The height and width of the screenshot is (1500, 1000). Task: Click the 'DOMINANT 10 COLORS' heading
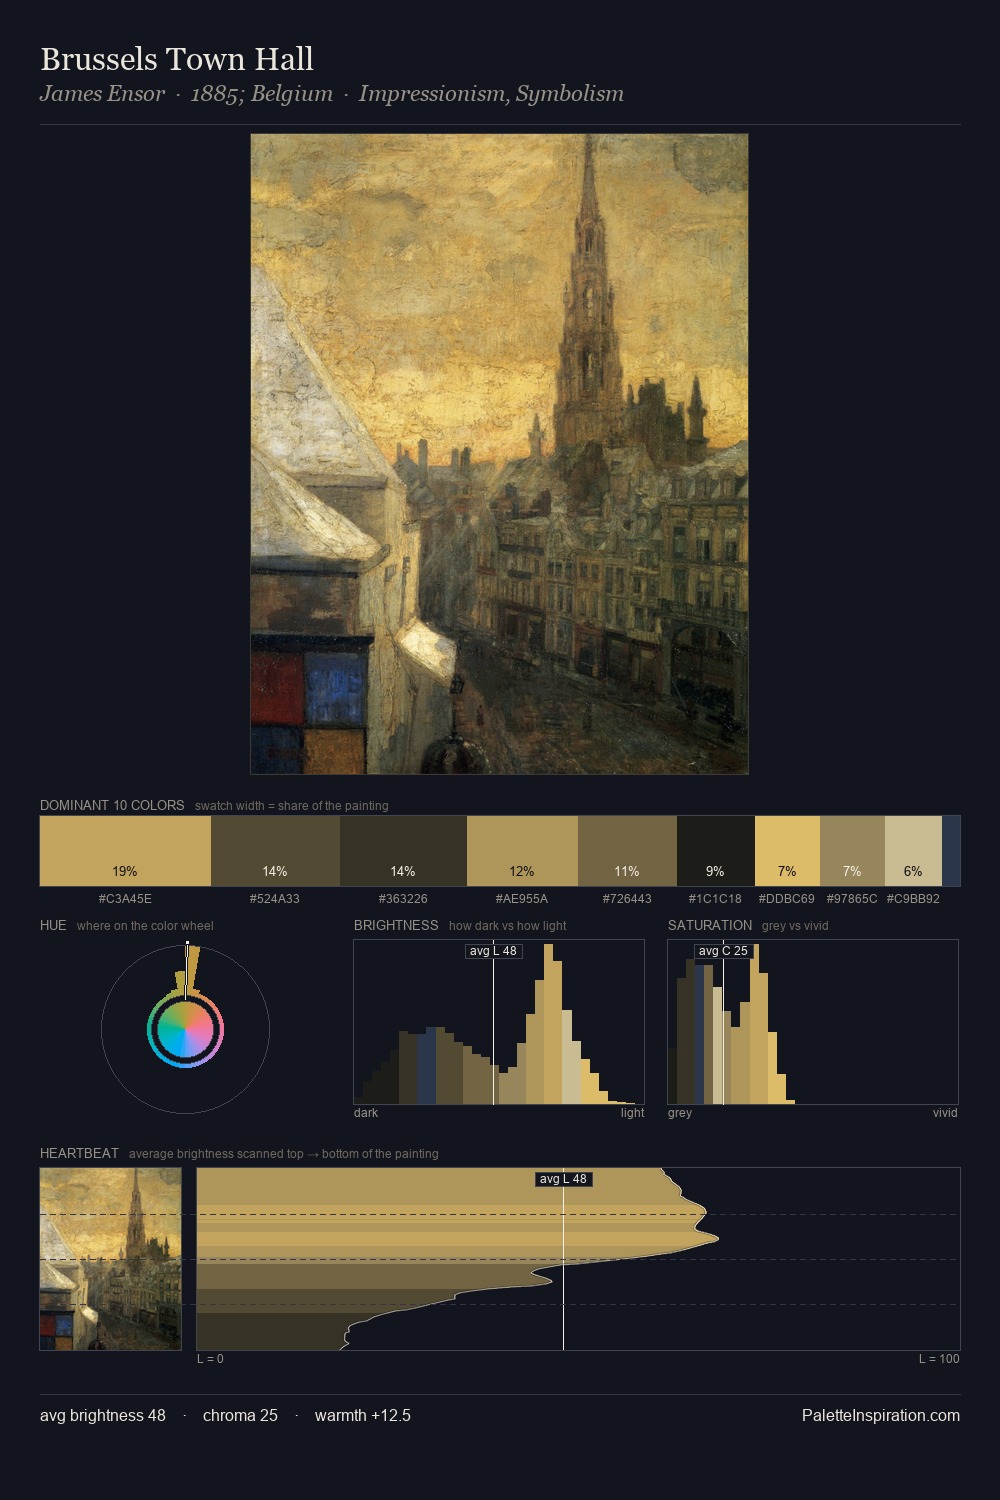(x=112, y=805)
